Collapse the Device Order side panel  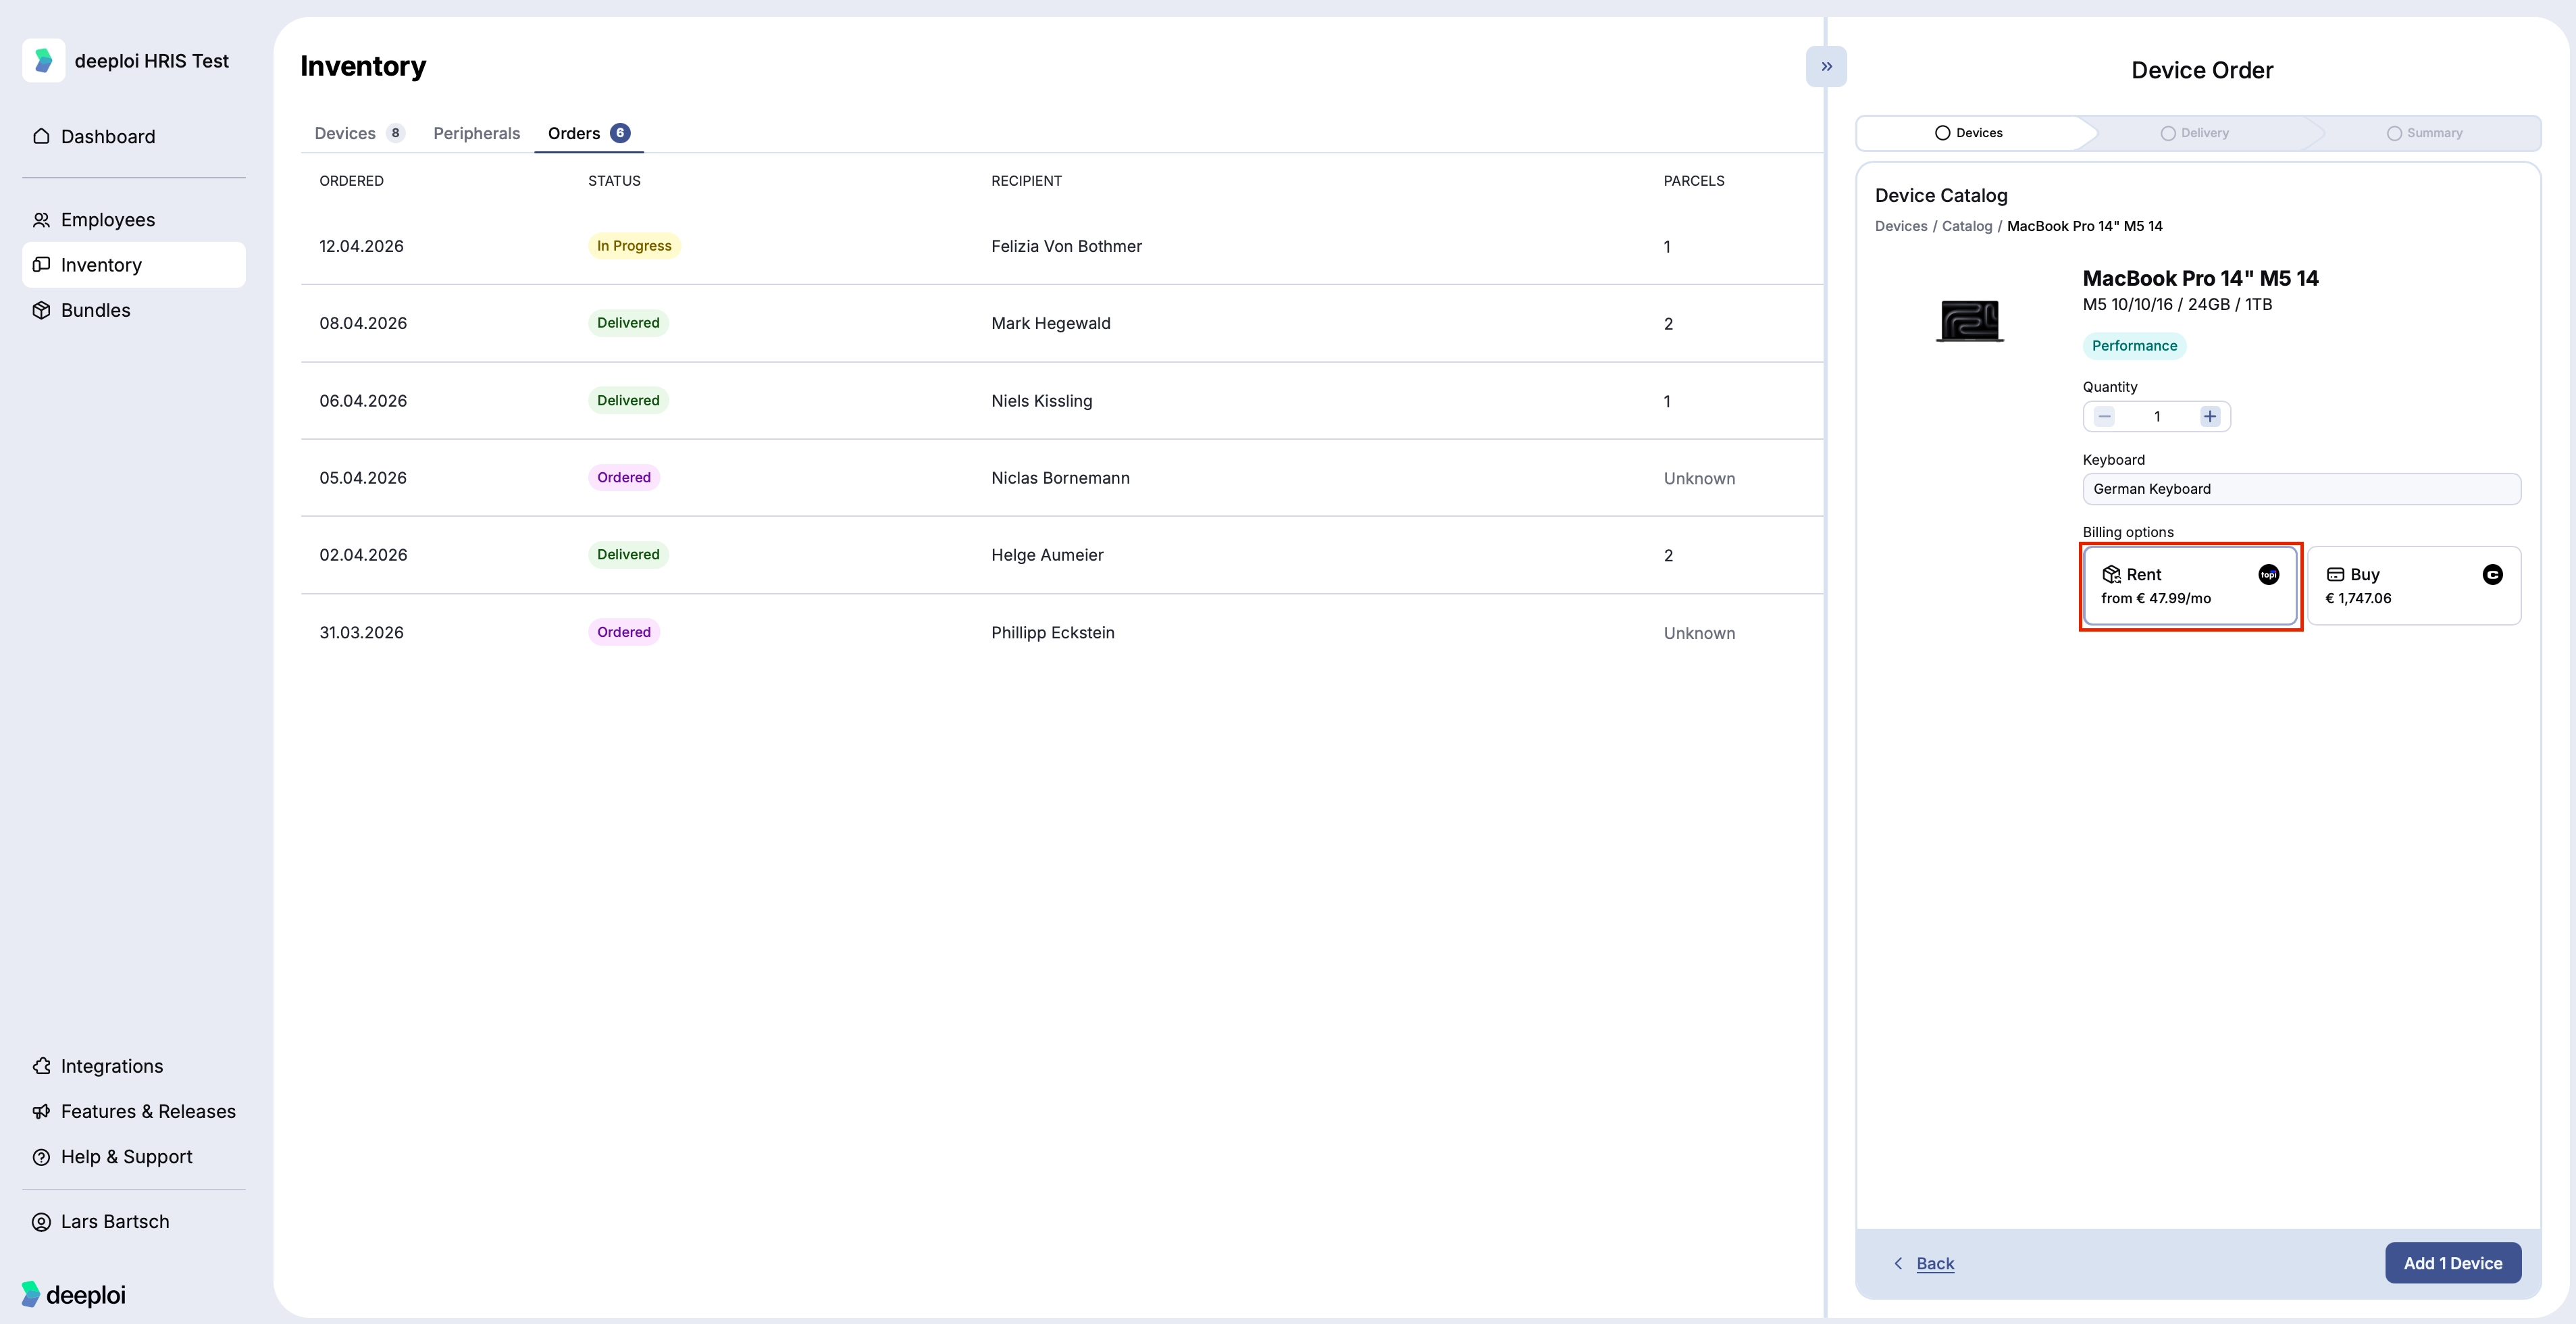coord(1826,66)
